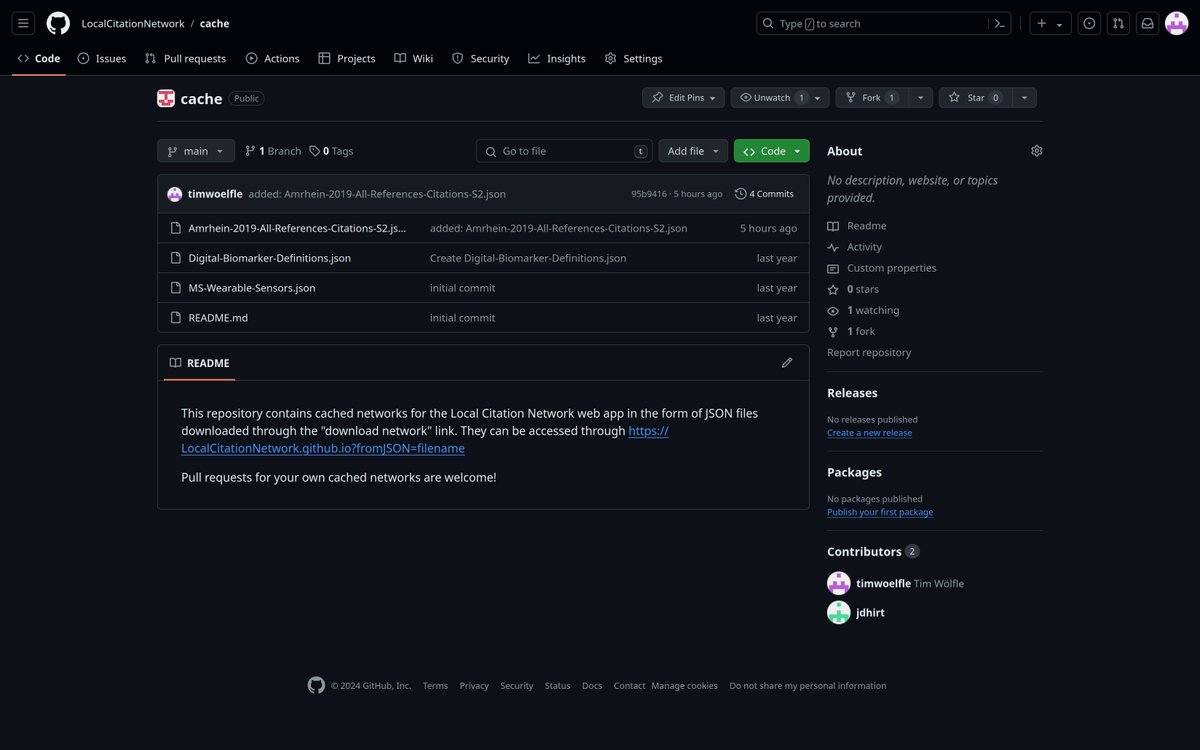Expand the Star lists dropdown arrow
This screenshot has width=1200, height=750.
tap(1024, 97)
